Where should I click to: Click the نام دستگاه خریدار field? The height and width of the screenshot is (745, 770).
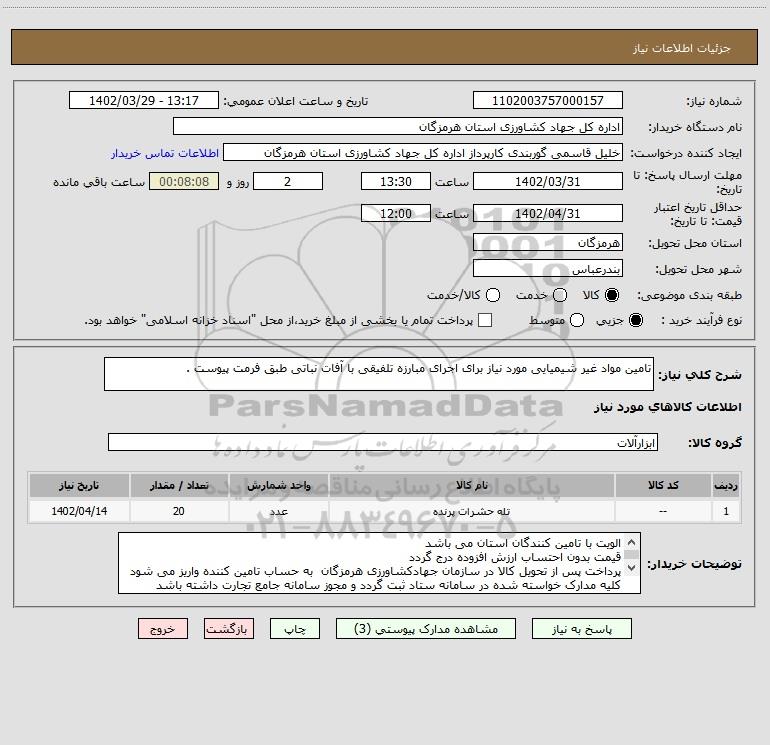pos(398,127)
